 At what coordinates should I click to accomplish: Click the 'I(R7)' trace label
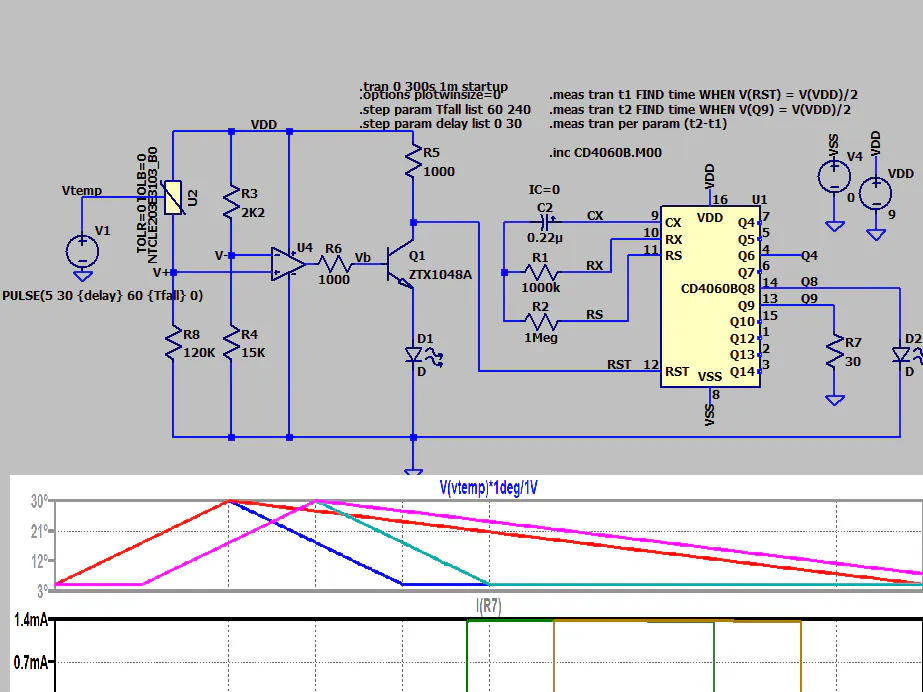click(489, 606)
